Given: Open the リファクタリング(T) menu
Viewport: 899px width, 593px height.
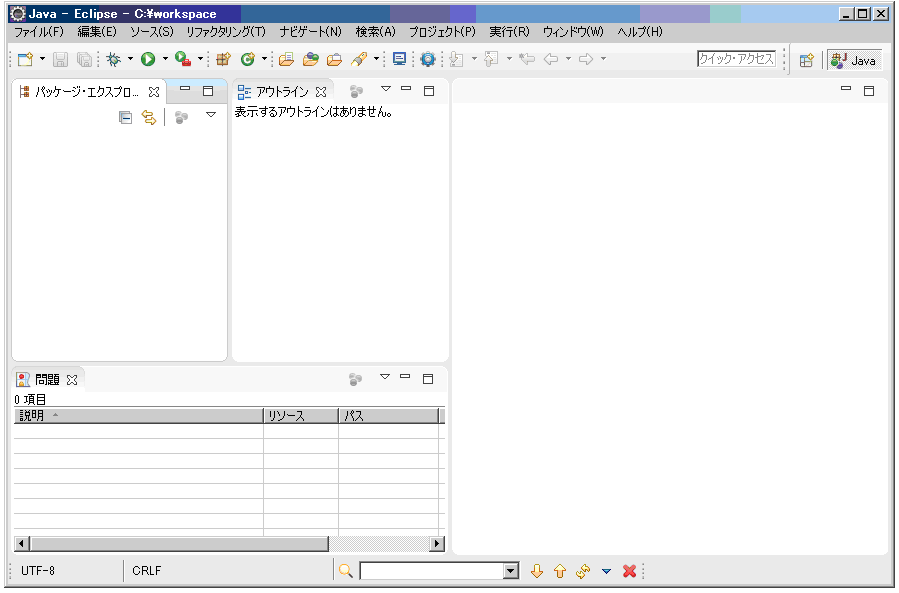Looking at the screenshot, I should click(x=226, y=32).
